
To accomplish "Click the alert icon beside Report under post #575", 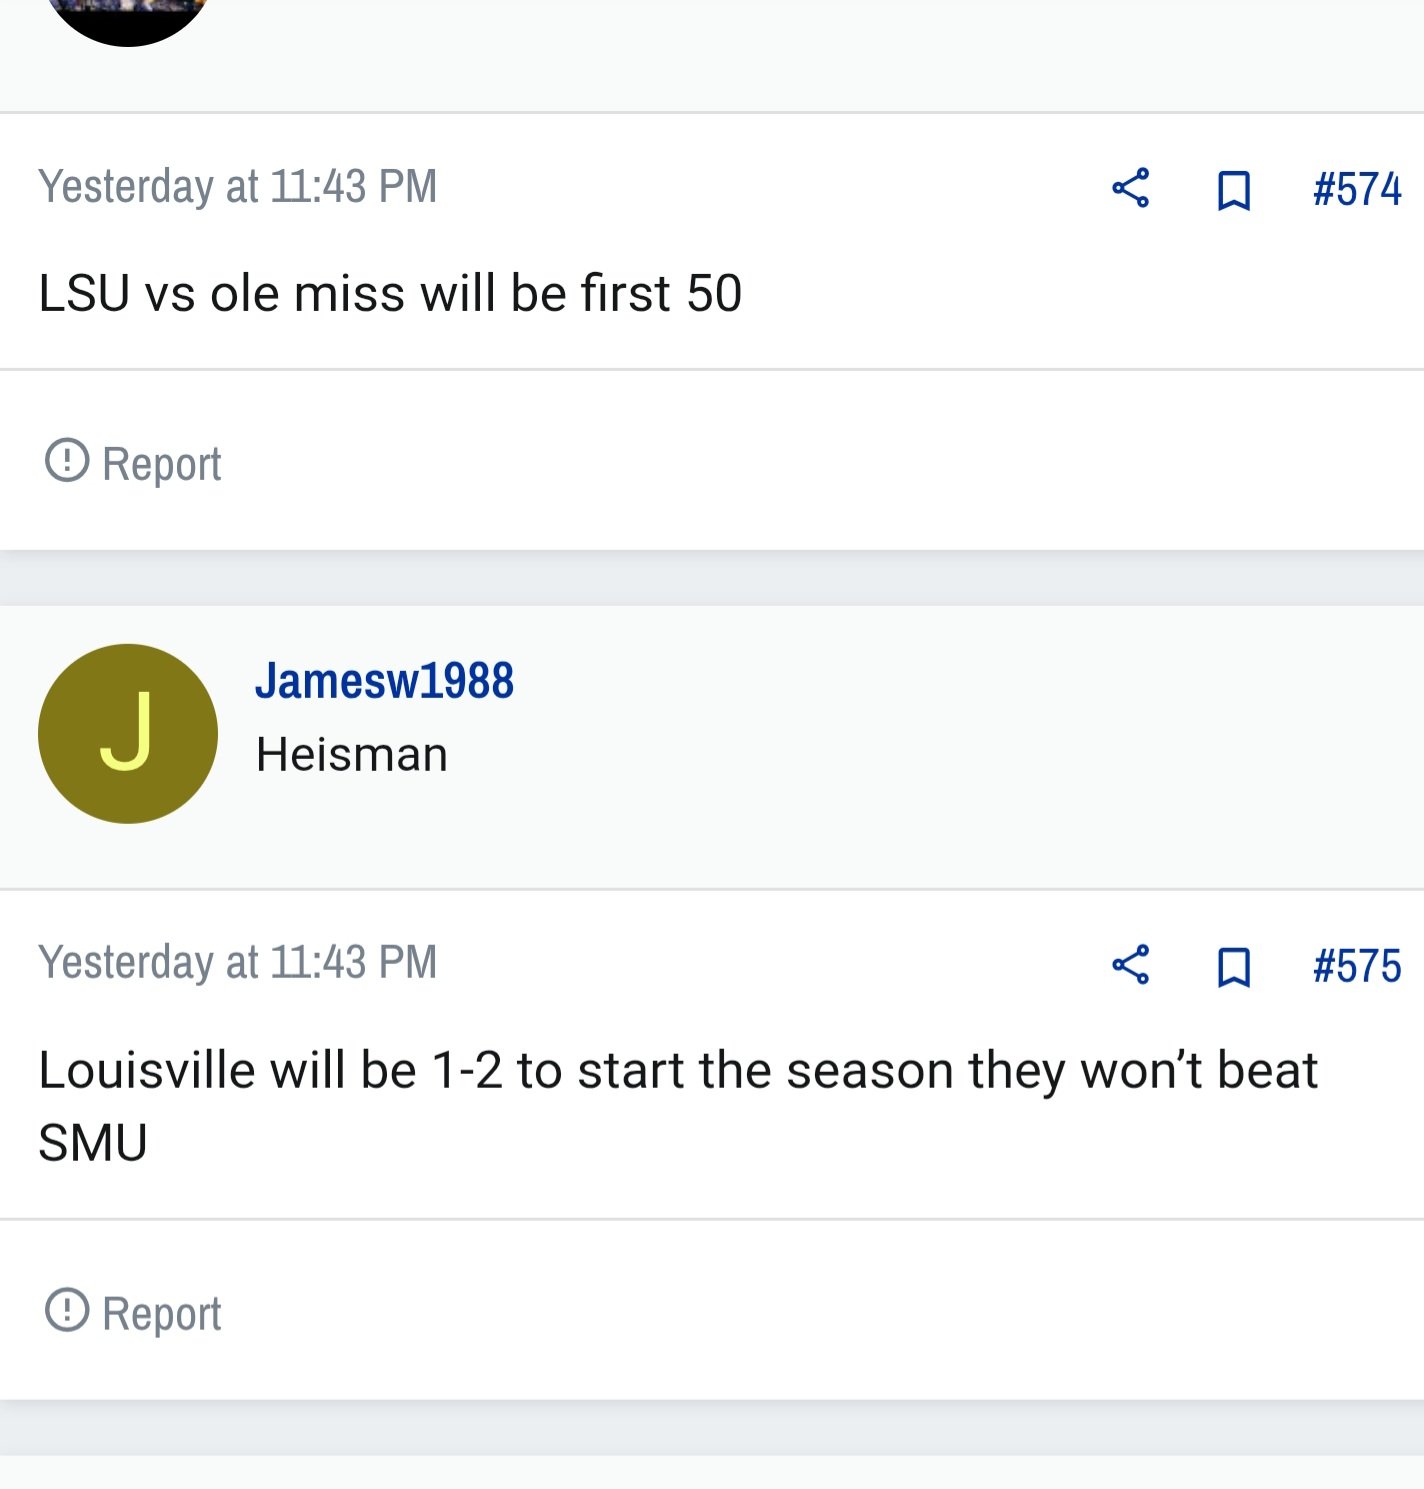I will tap(67, 1310).
